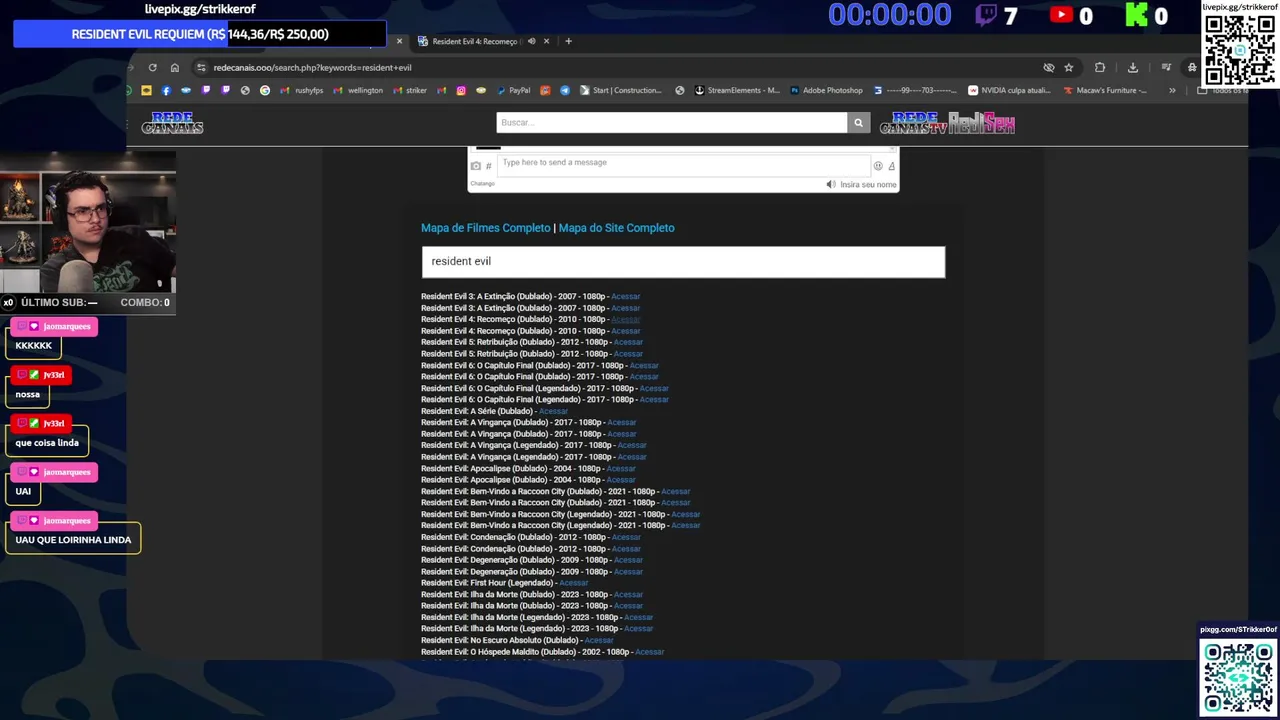Open the RedeCanaisTV logo link
1280x720 pixels.
[913, 123]
